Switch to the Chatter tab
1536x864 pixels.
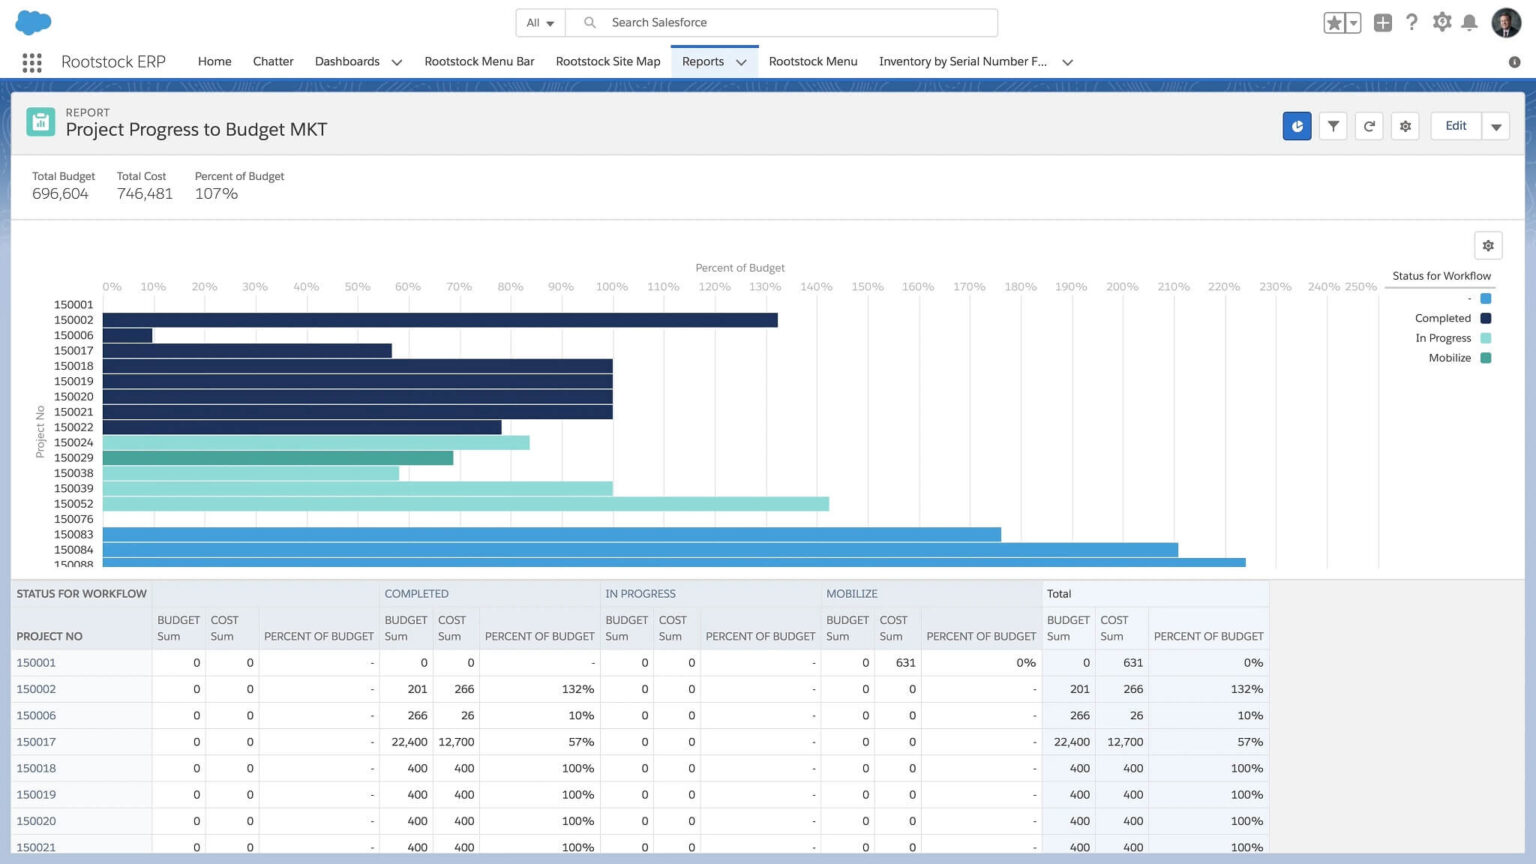tap(273, 62)
